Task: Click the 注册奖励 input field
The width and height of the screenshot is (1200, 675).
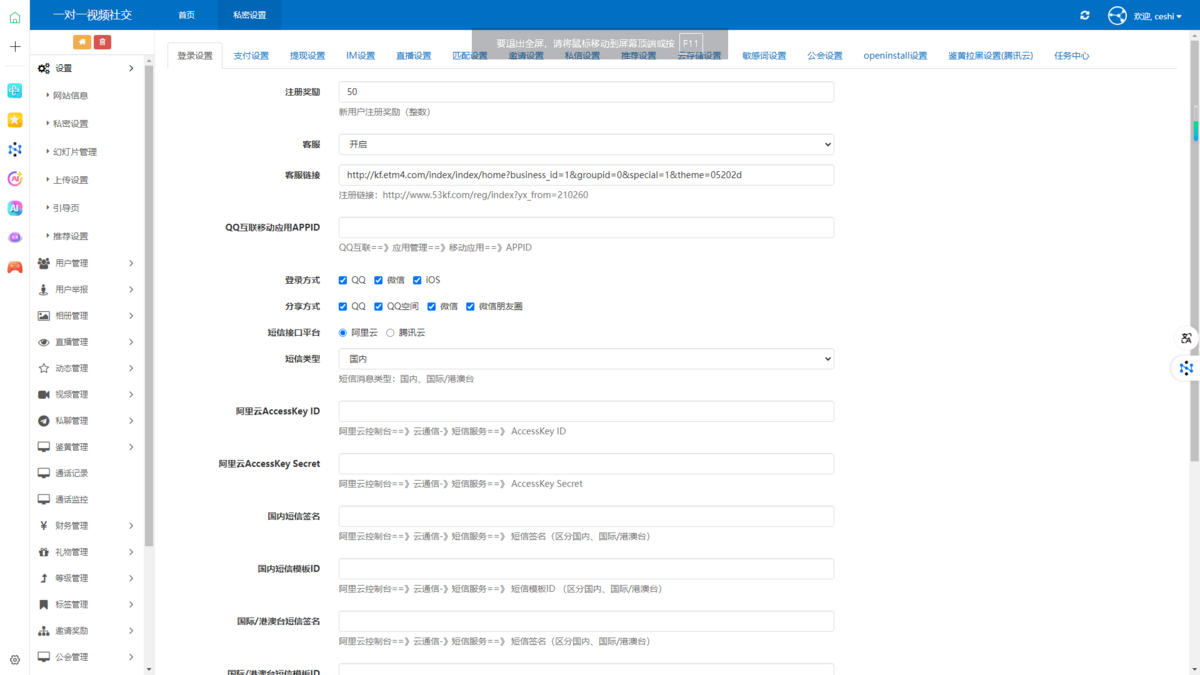Action: [x=586, y=91]
